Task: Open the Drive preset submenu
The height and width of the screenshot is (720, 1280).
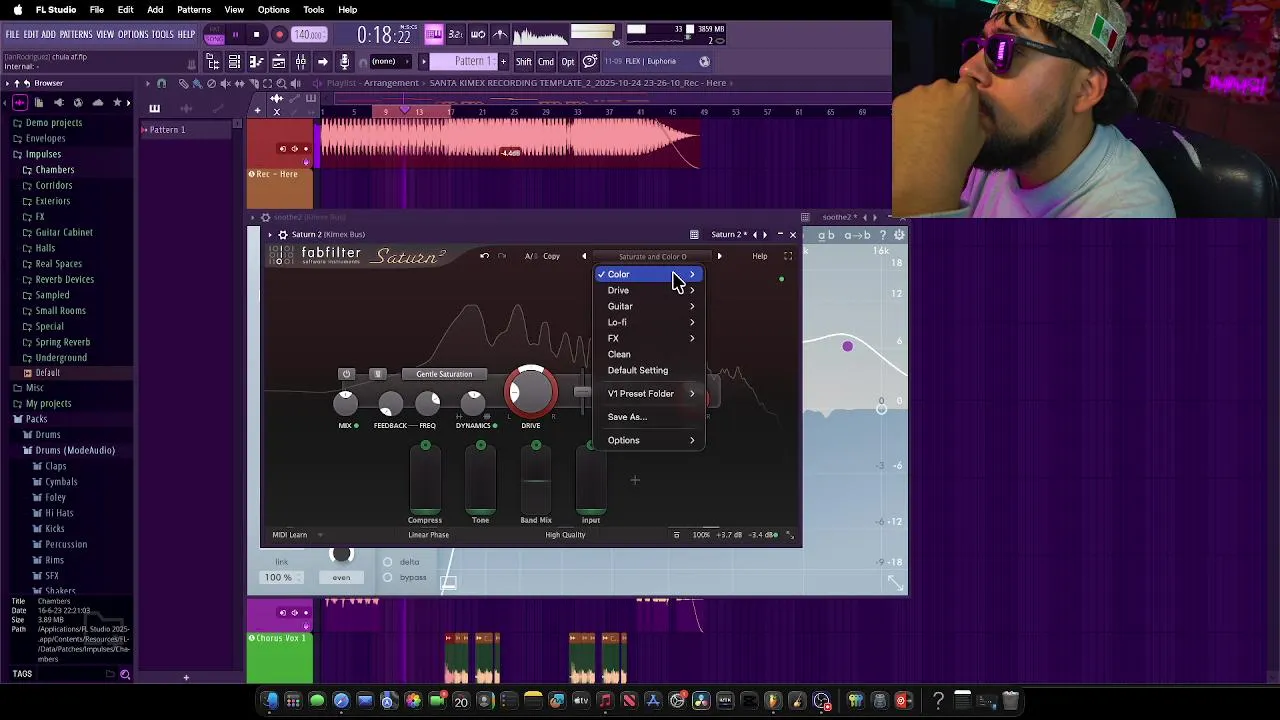Action: (650, 290)
